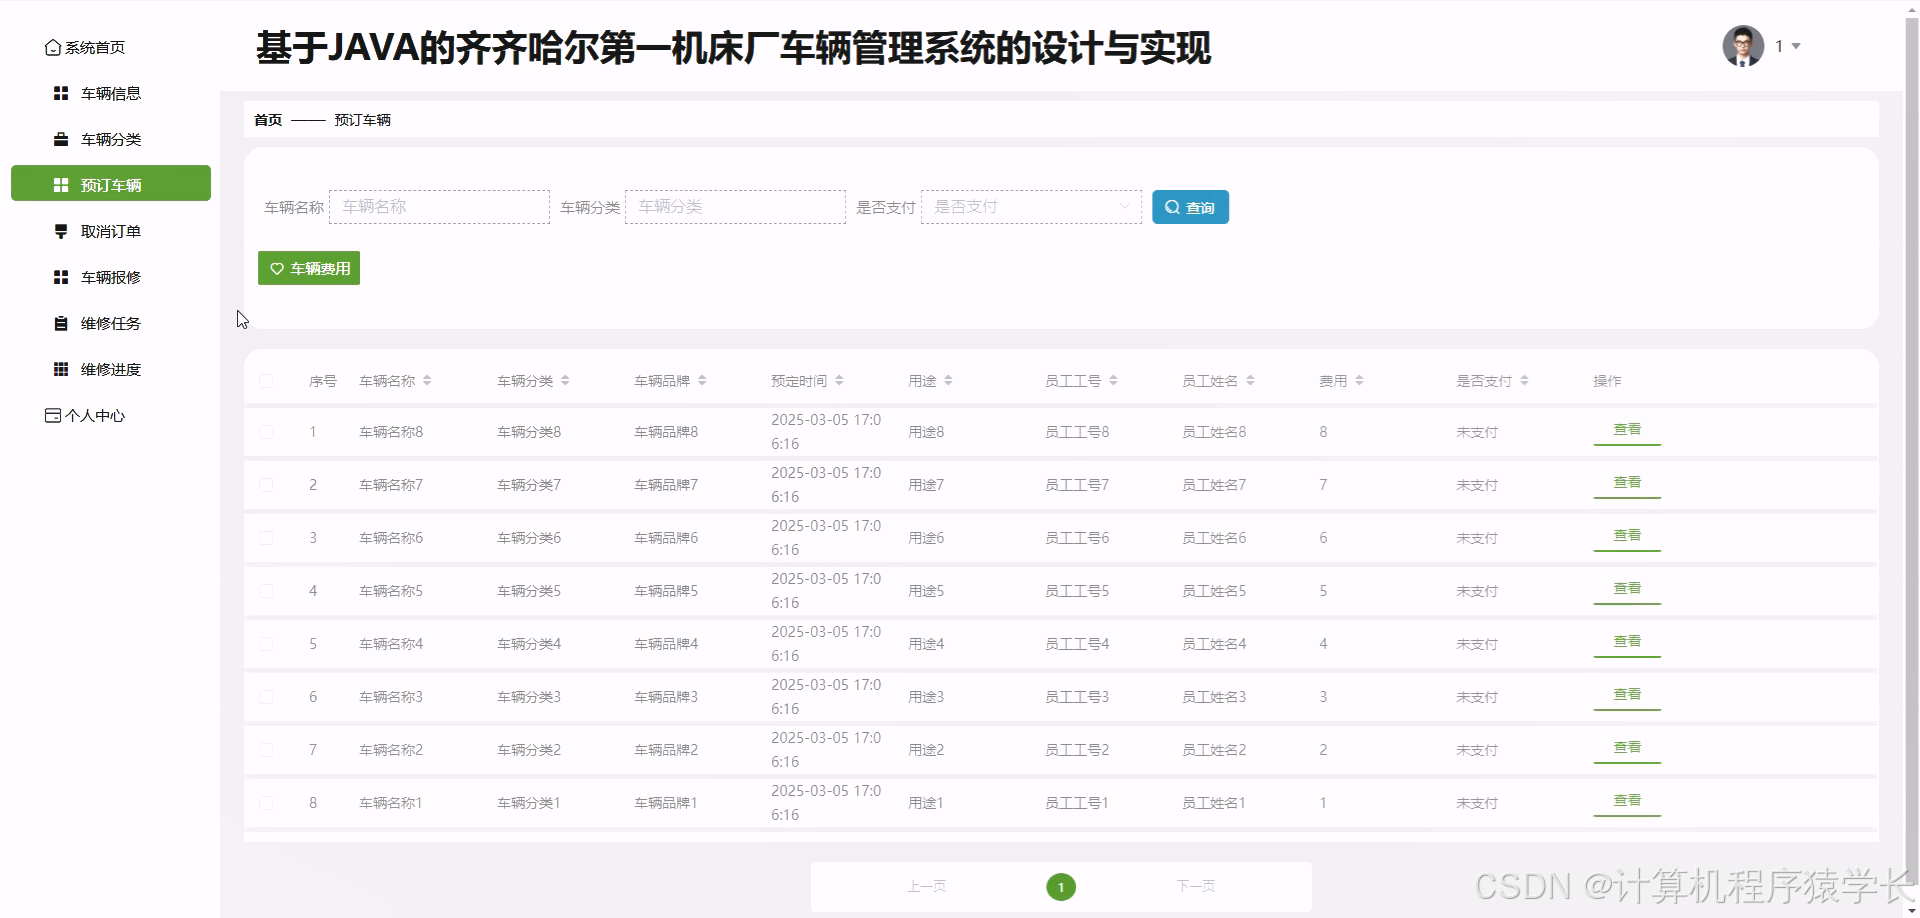Click the 取消订单 sidebar icon

(x=61, y=232)
